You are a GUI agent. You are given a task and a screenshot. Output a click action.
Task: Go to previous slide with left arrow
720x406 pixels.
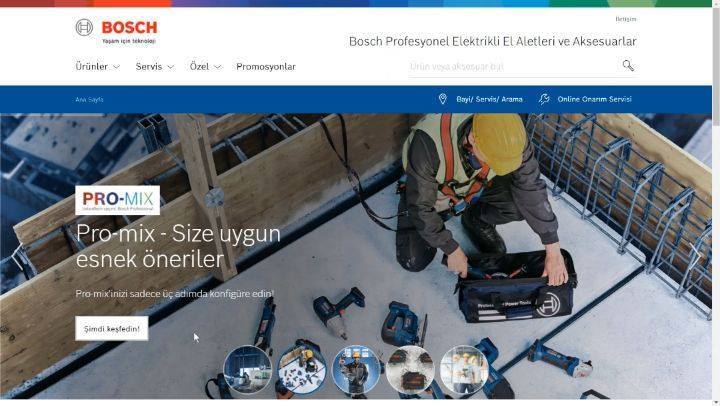pos(18,256)
